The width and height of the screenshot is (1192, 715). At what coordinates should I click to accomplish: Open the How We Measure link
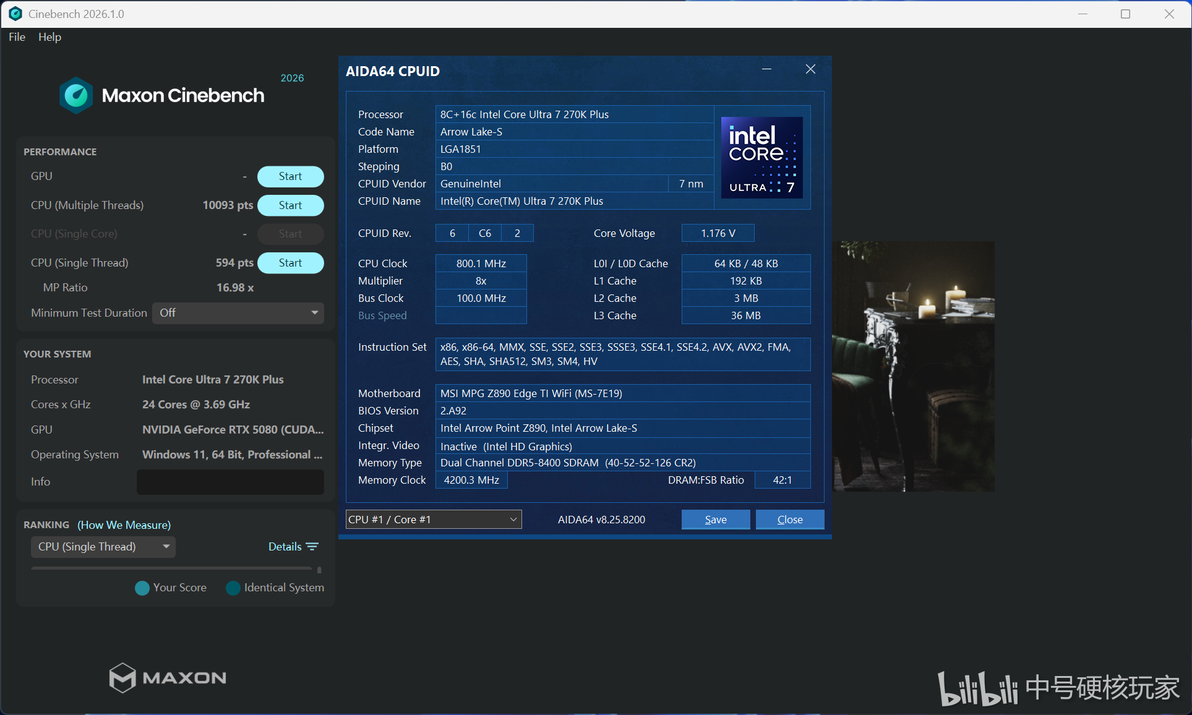click(x=124, y=525)
